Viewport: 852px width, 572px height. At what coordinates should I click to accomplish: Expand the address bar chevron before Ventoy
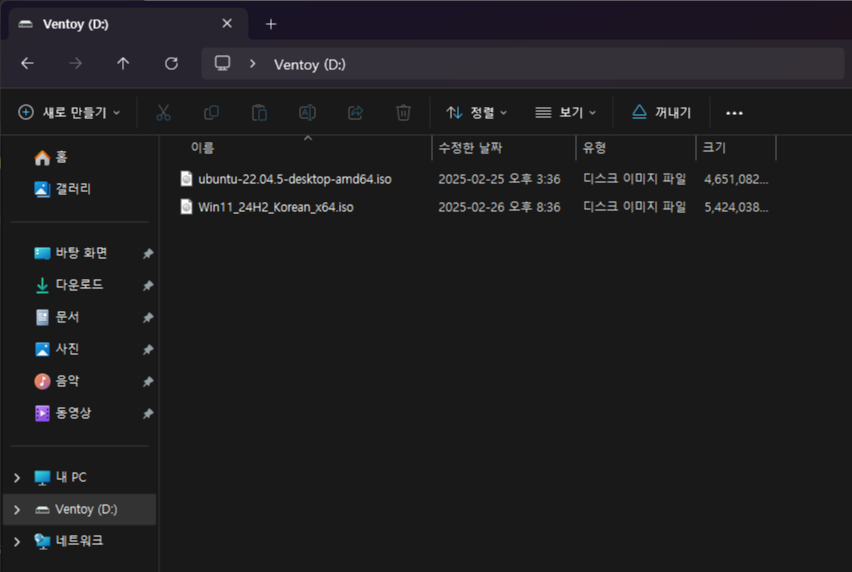(253, 64)
